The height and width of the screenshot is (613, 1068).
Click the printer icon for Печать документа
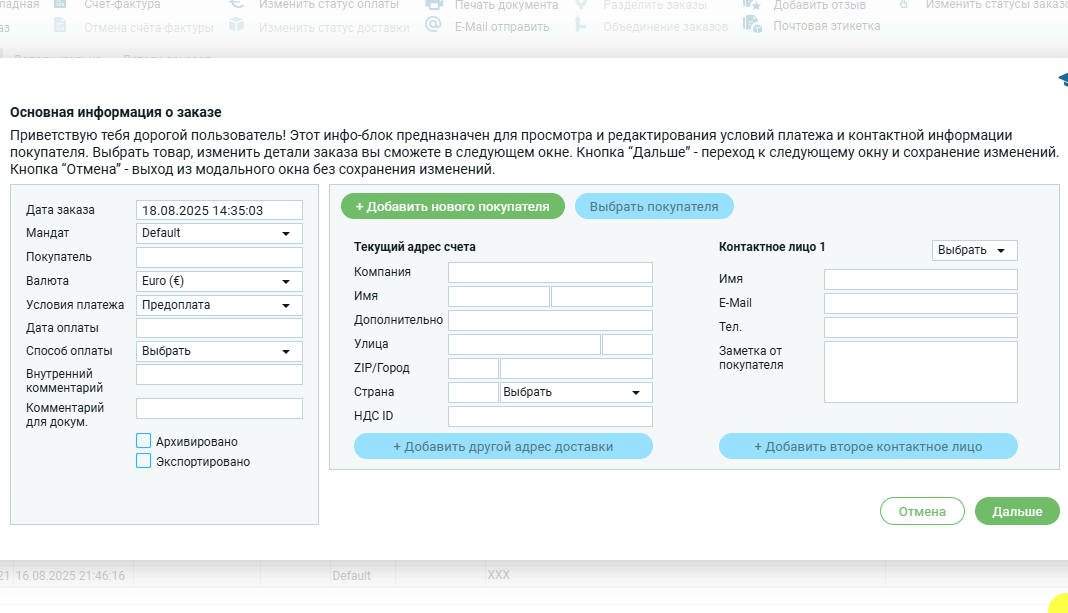434,5
